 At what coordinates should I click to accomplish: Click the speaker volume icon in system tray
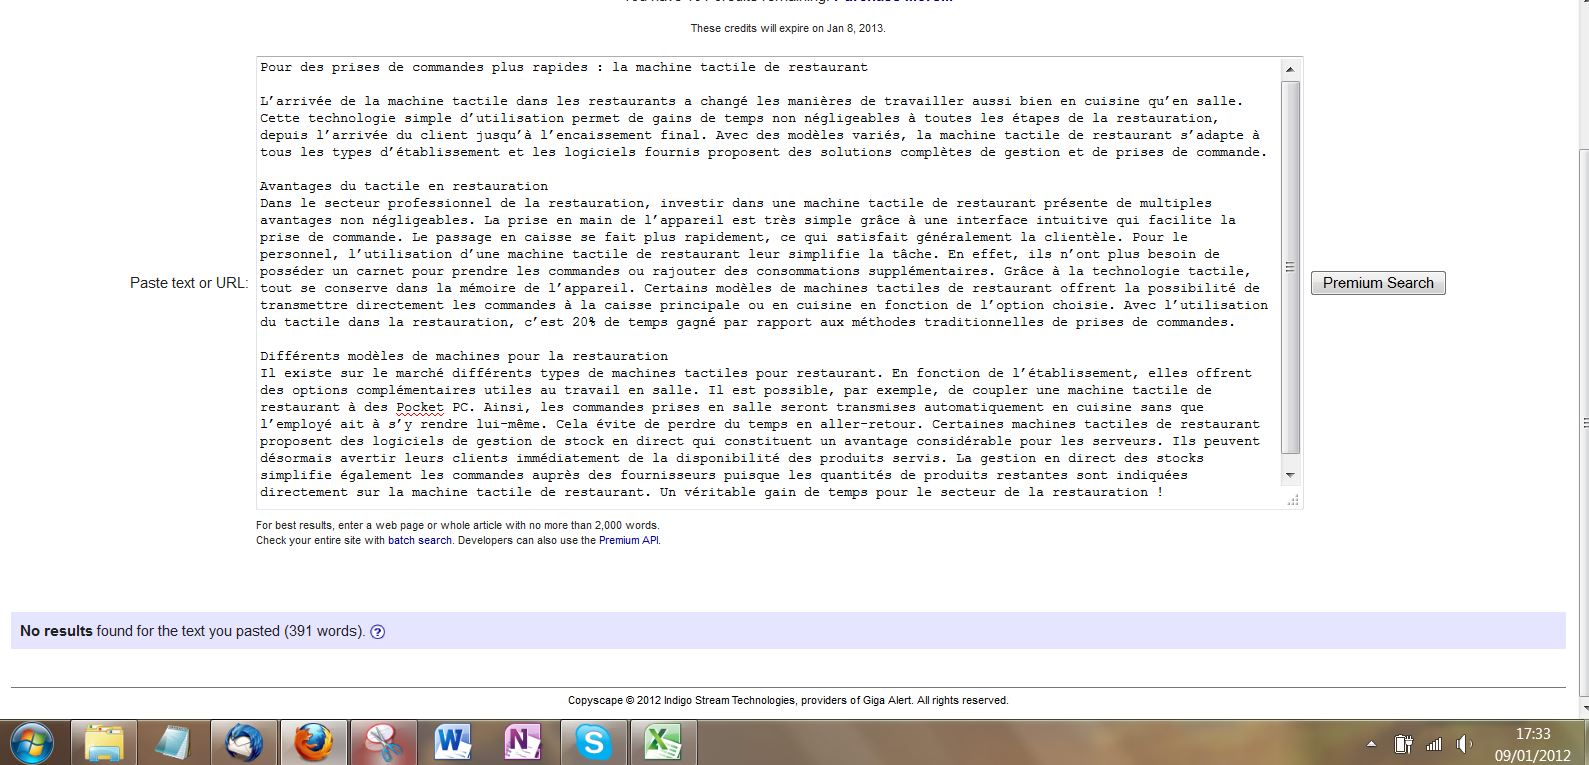(1464, 744)
